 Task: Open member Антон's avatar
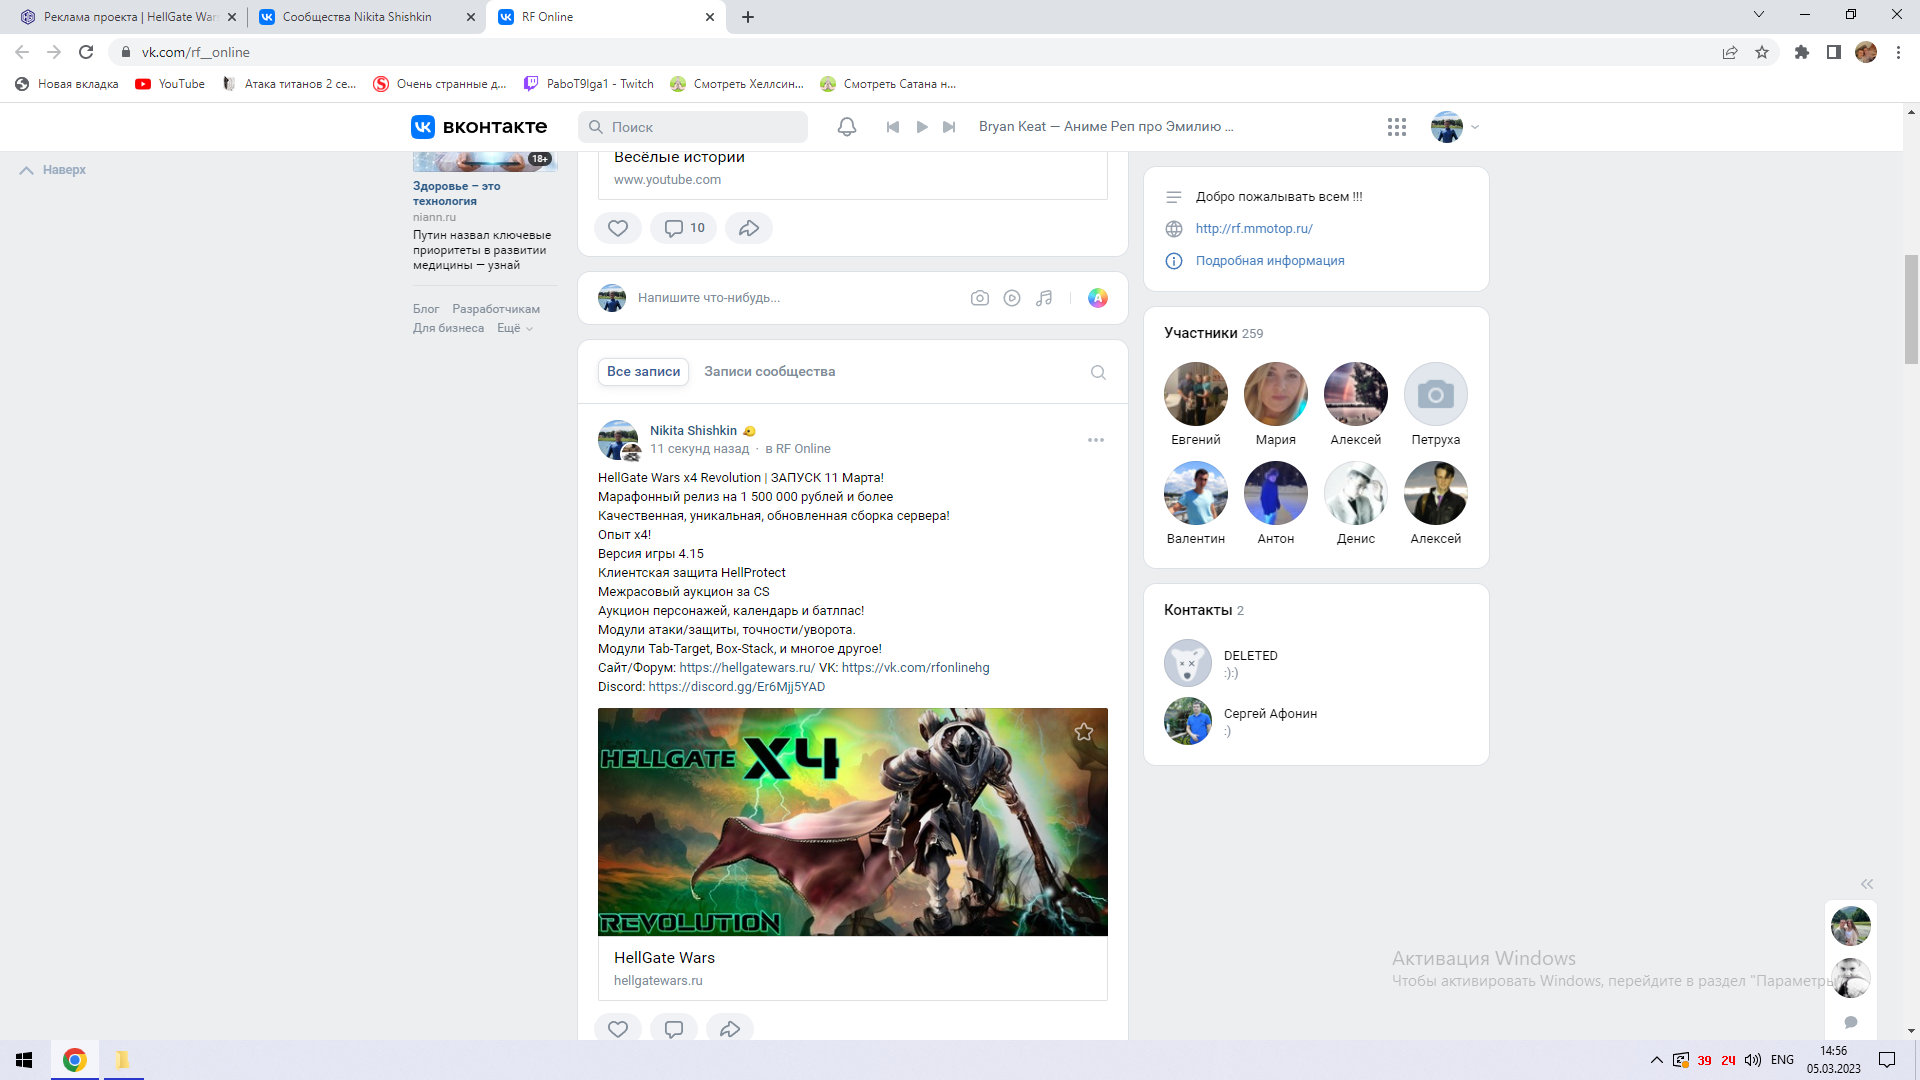coord(1276,493)
